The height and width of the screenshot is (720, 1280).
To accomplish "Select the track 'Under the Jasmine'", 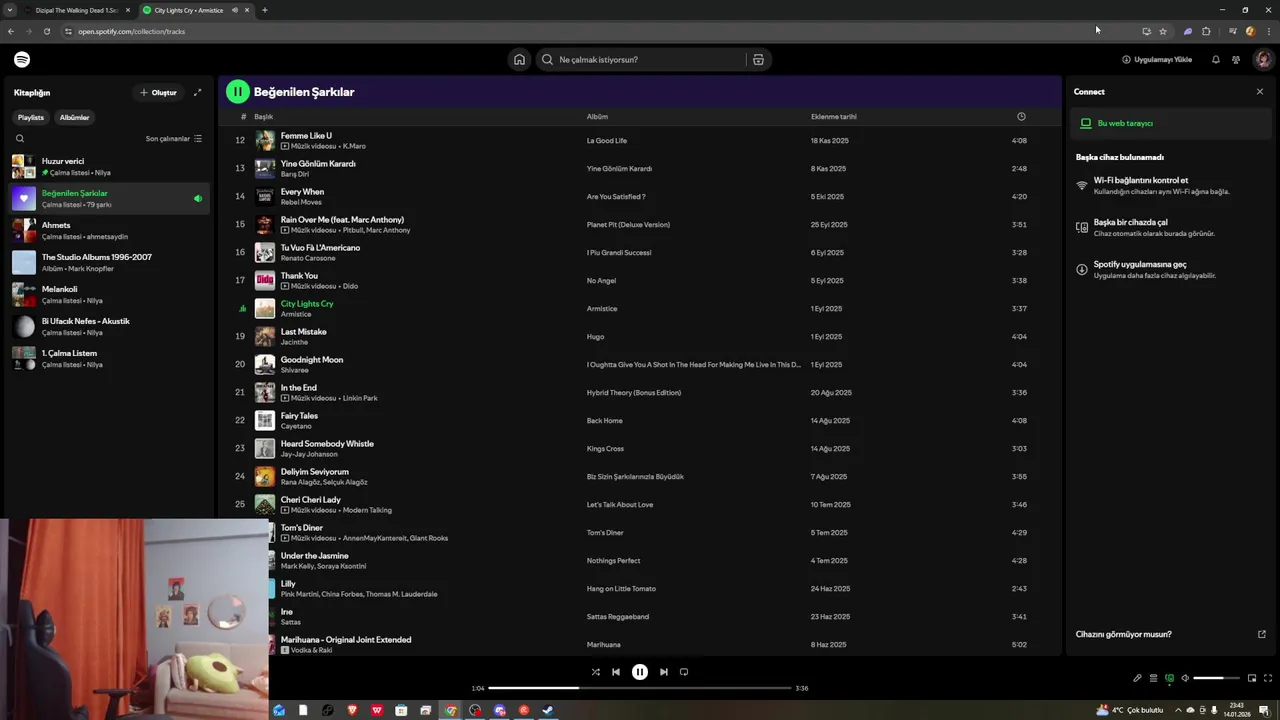I will coord(315,556).
